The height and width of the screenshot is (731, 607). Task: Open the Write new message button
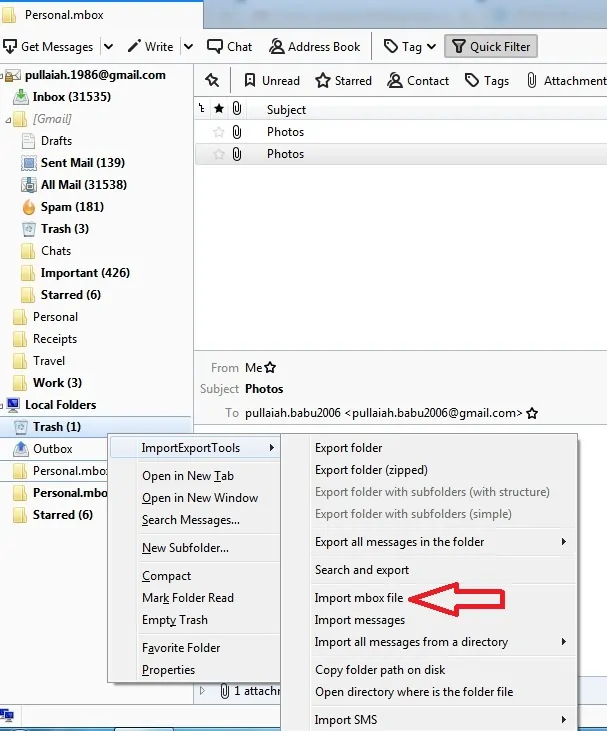(x=148, y=47)
